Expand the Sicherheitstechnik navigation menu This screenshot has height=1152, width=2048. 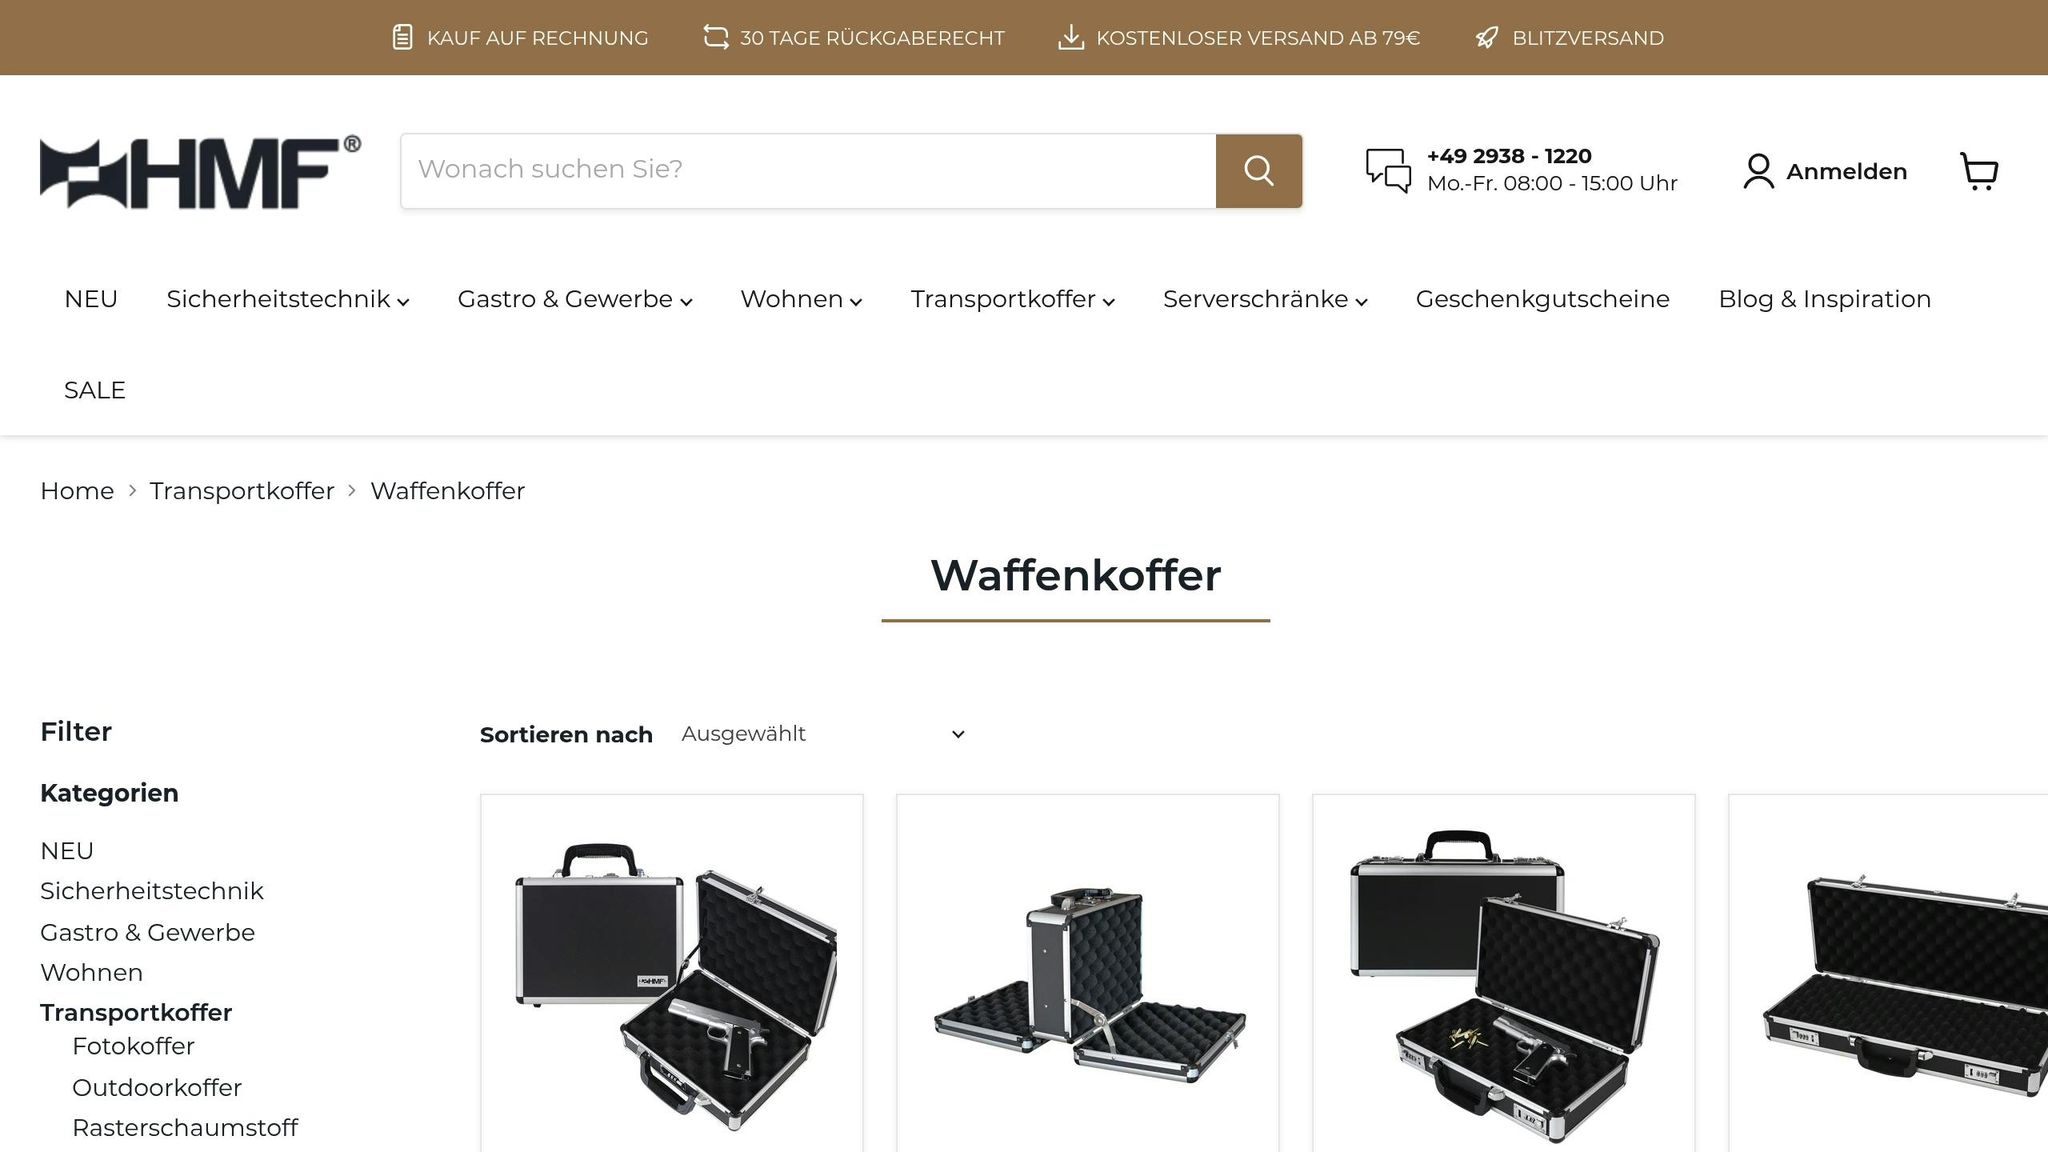tap(287, 299)
